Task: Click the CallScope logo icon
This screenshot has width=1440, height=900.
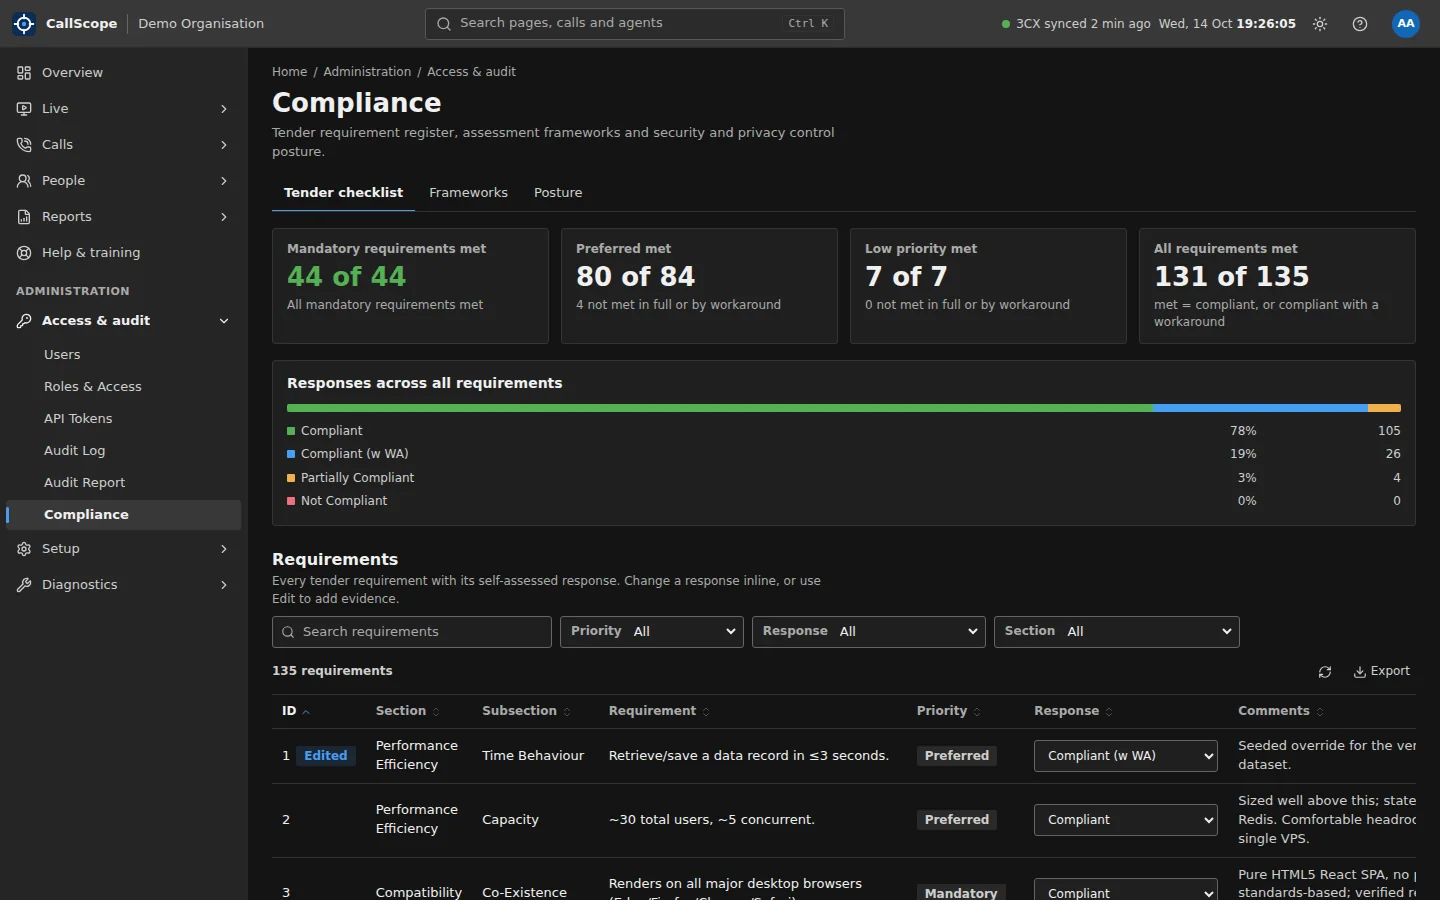Action: (x=24, y=23)
